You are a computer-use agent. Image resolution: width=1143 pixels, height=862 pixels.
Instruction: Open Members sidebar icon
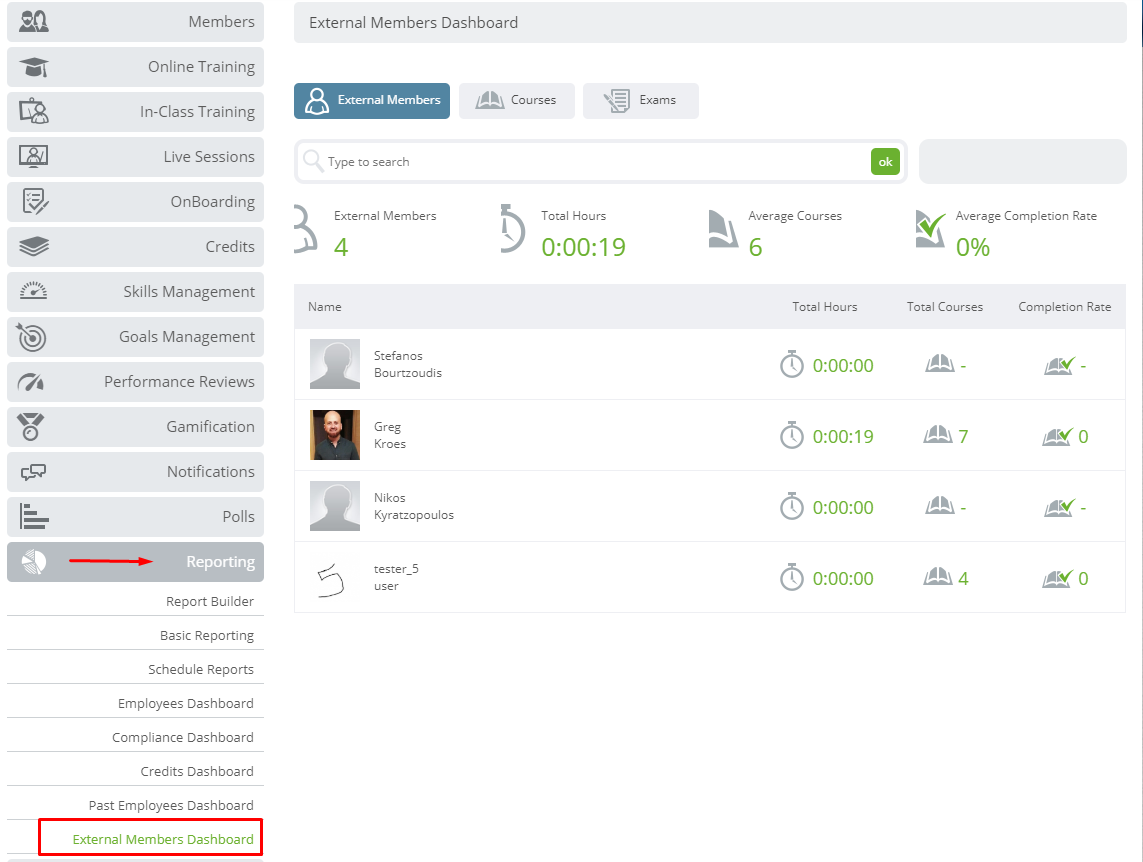[x=34, y=21]
